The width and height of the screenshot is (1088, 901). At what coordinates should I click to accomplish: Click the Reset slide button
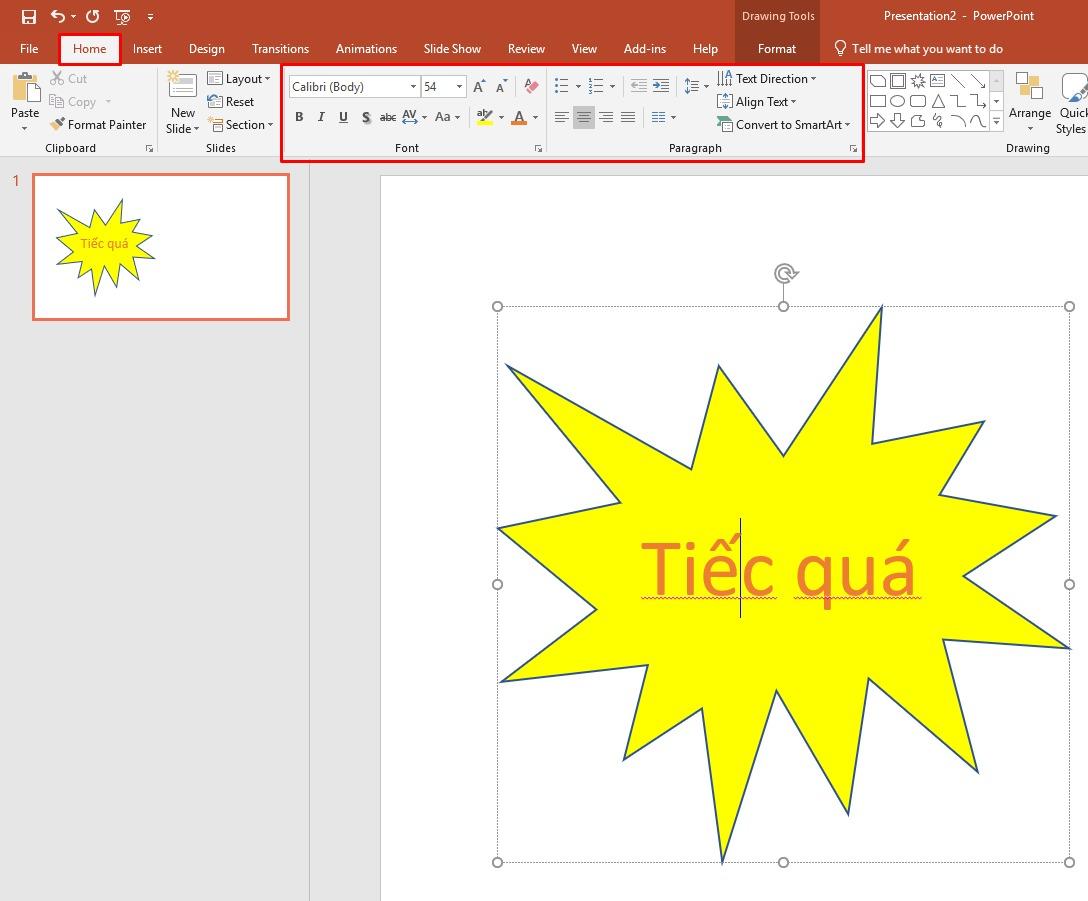coord(231,102)
